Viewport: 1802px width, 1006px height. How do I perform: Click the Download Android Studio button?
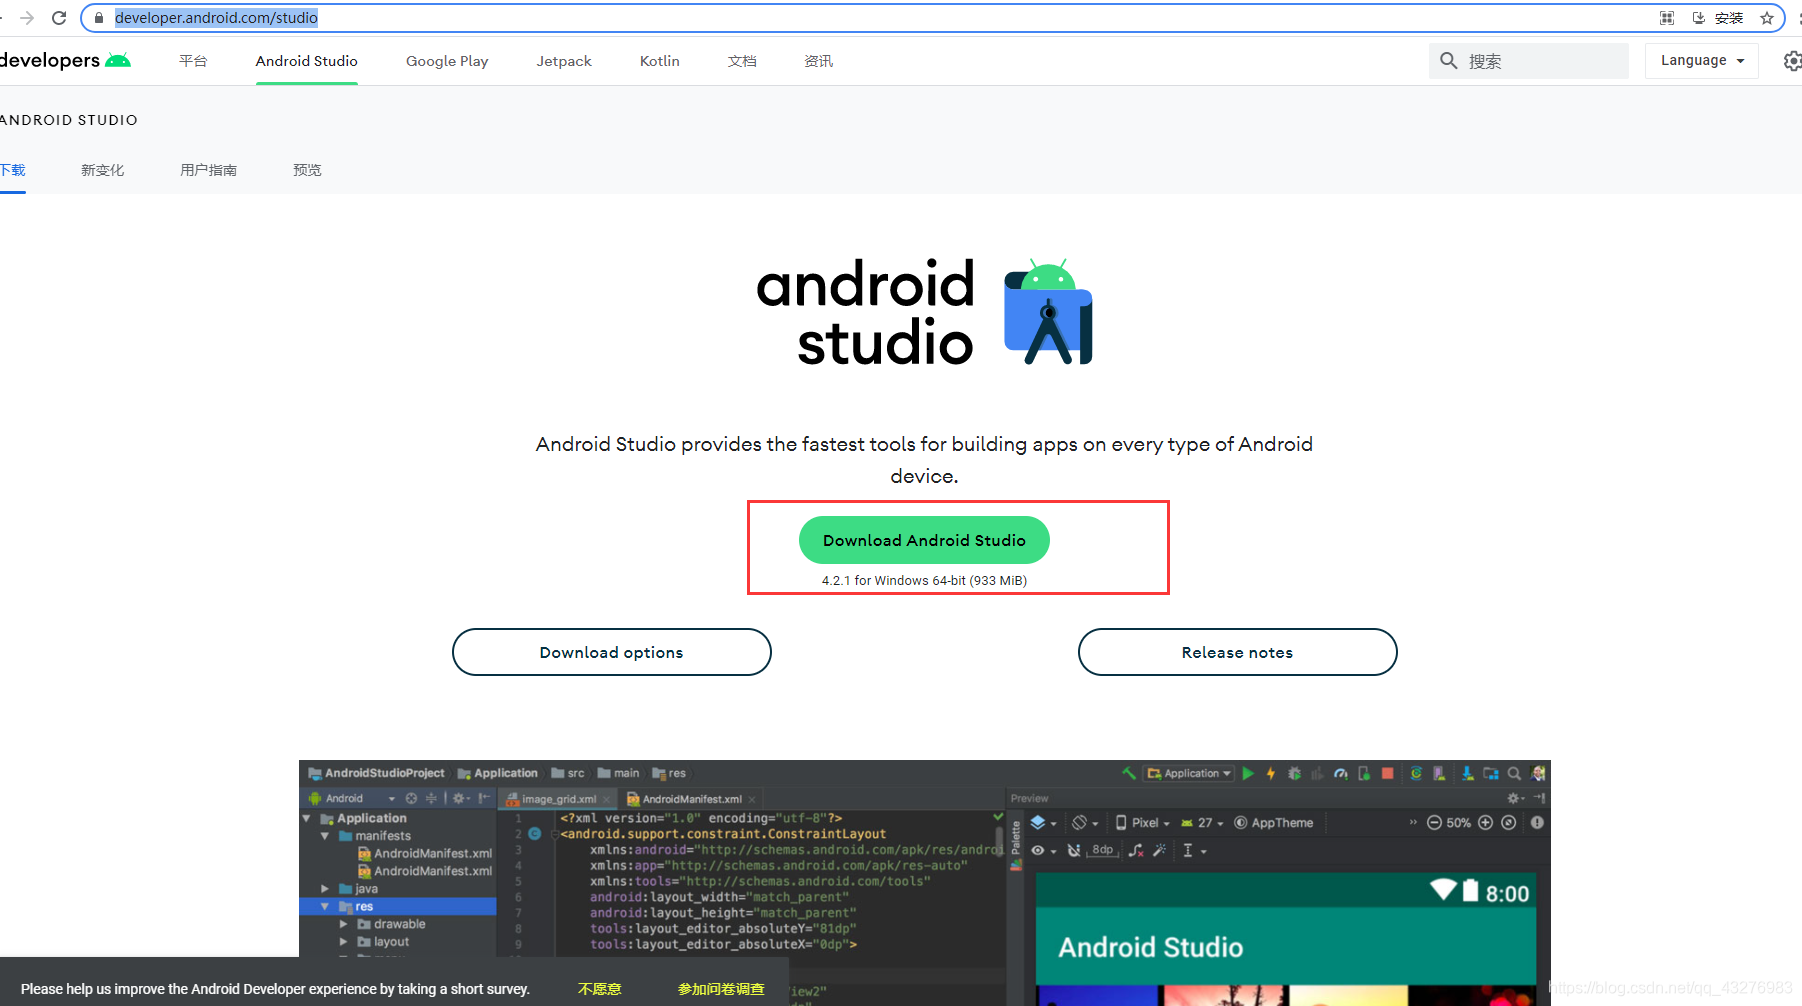[924, 540]
